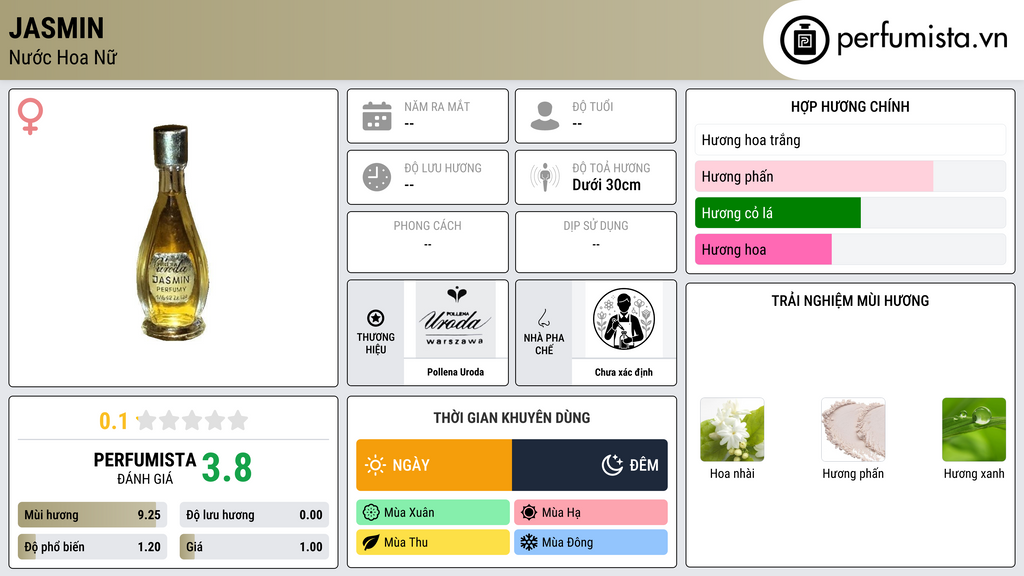Select the Mùa Đông season button
1024x576 pixels.
point(591,542)
